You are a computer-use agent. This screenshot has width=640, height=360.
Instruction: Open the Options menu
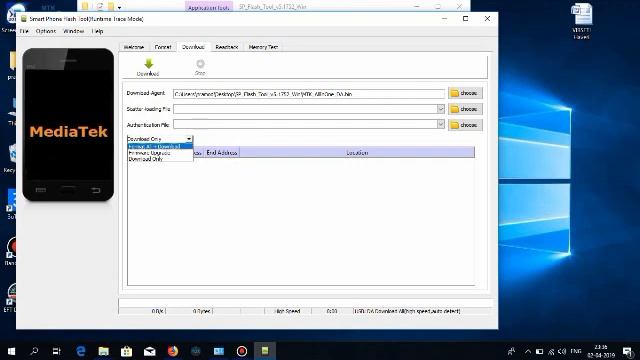pyautogui.click(x=46, y=31)
